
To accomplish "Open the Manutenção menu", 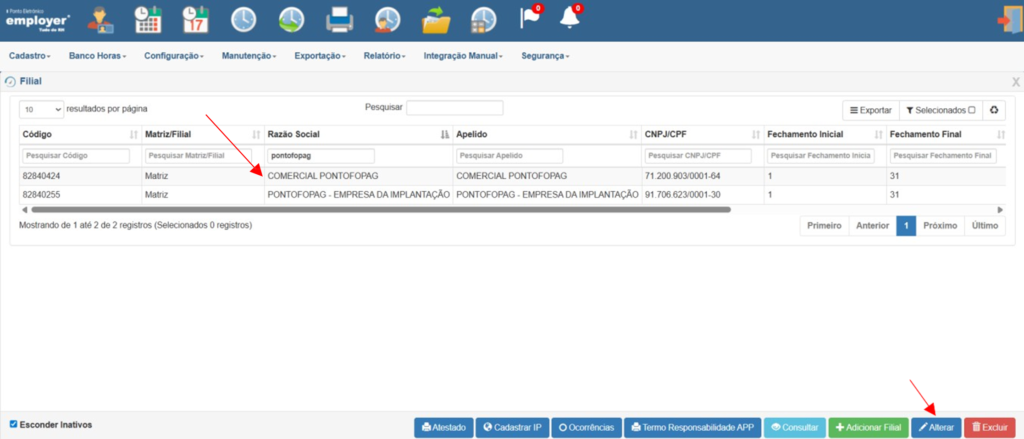I will tap(249, 56).
